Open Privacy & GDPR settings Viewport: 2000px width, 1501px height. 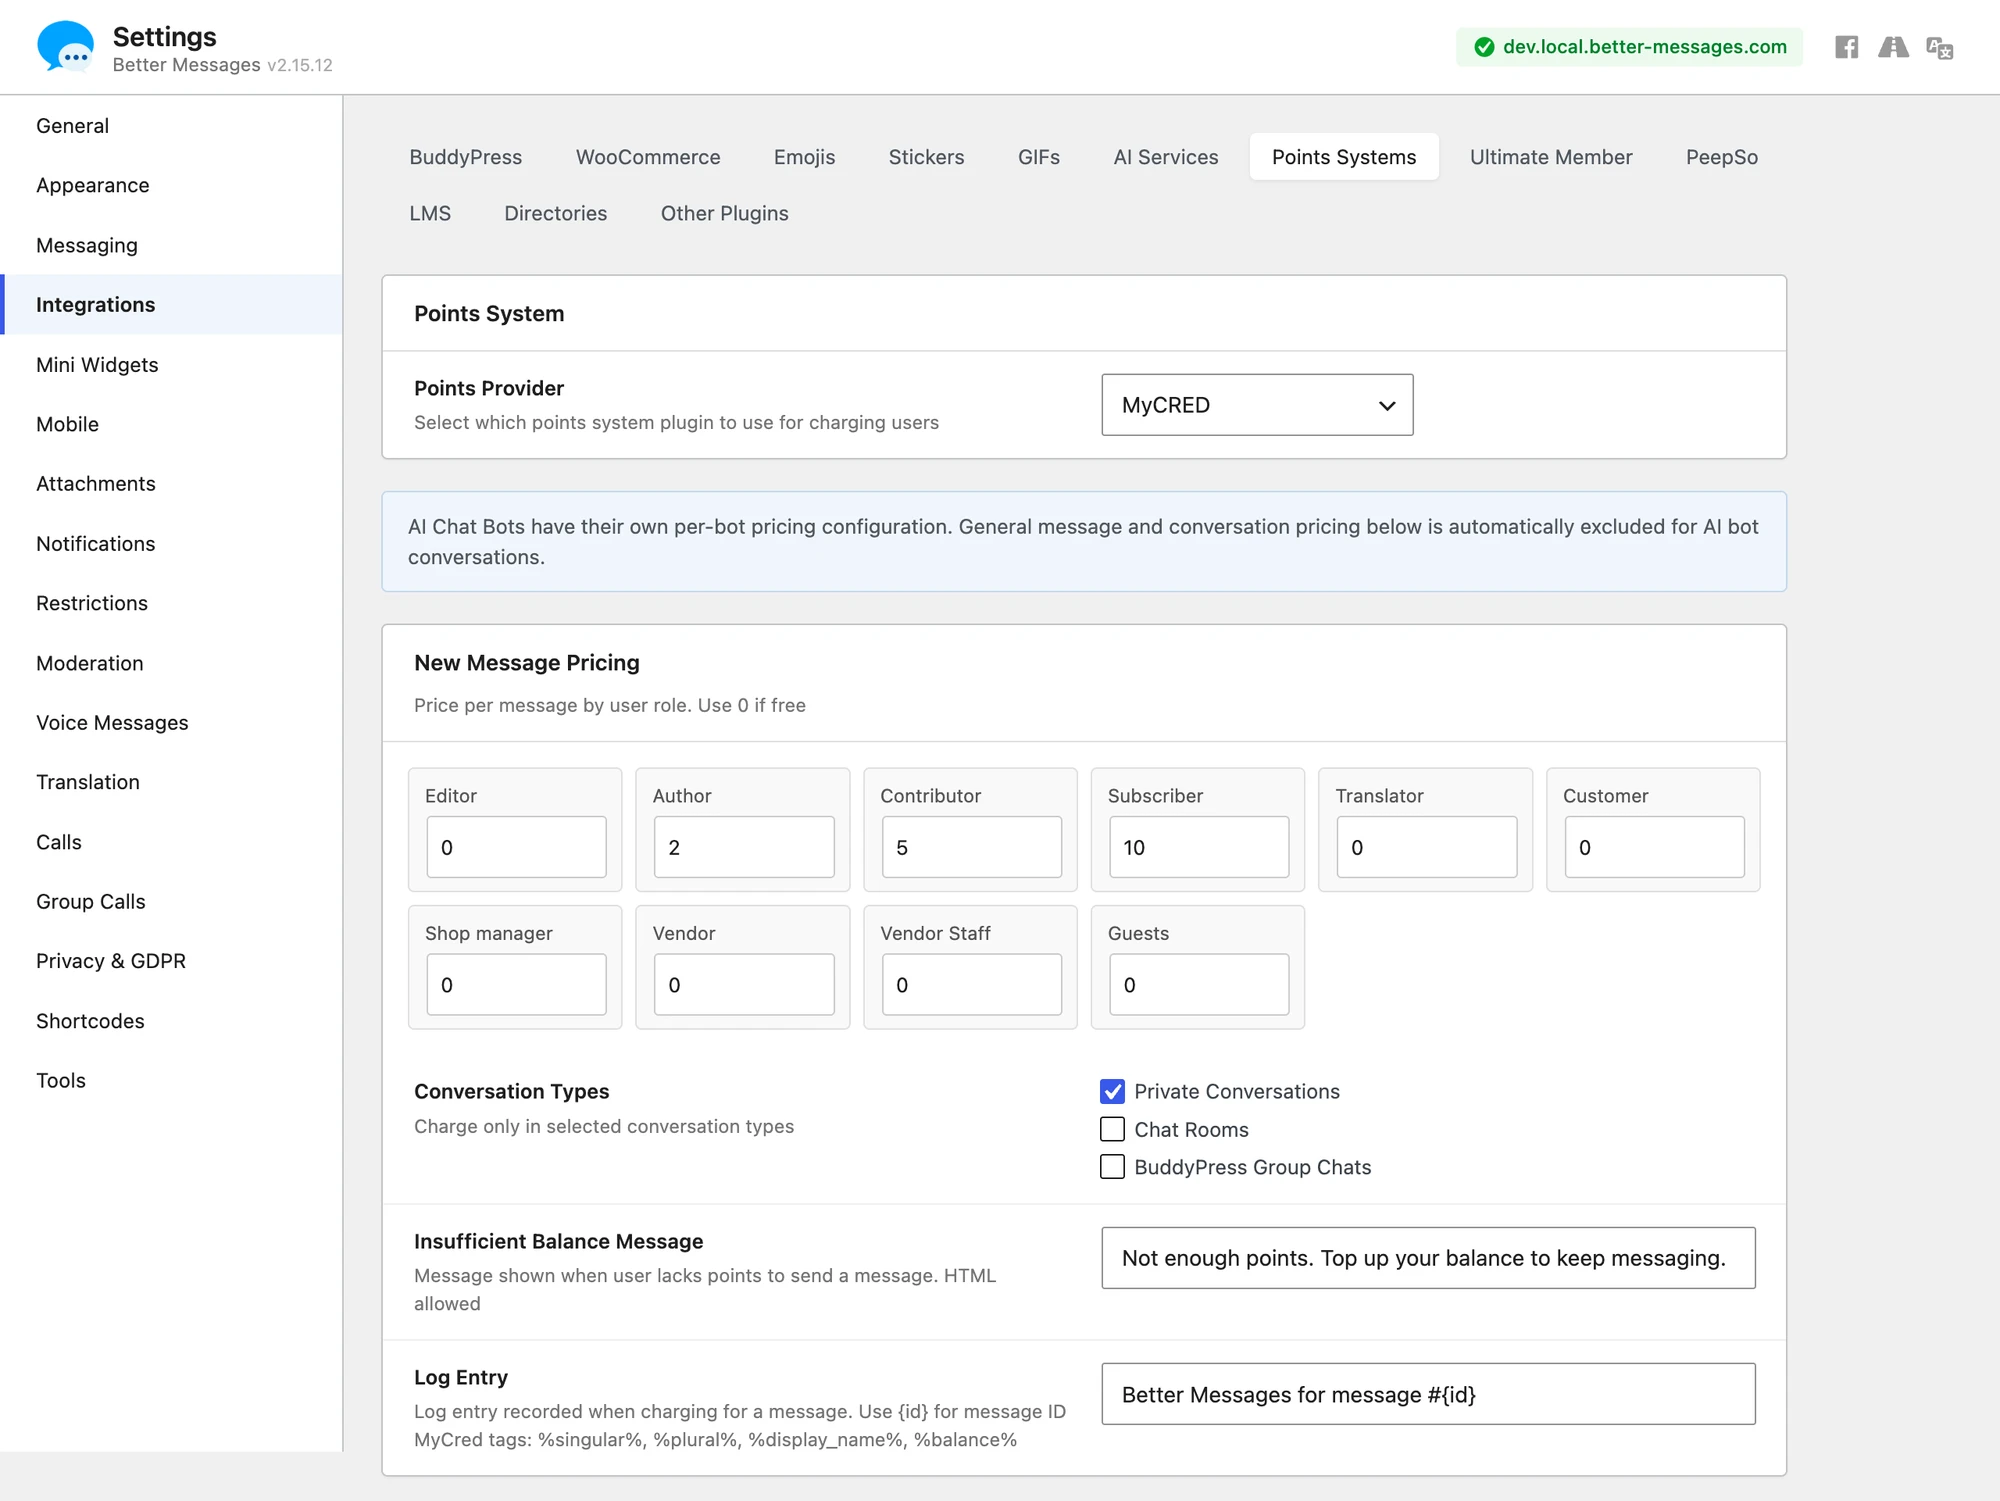(171, 961)
